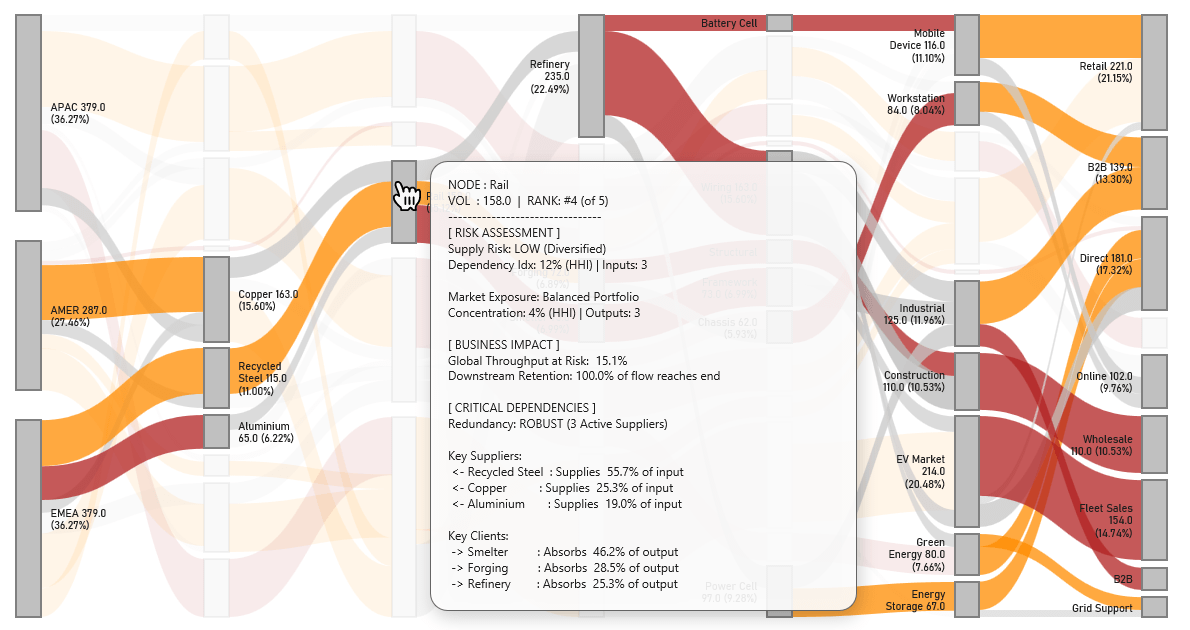Select the EV Market node bar
The image size is (1190, 630).
(x=967, y=471)
